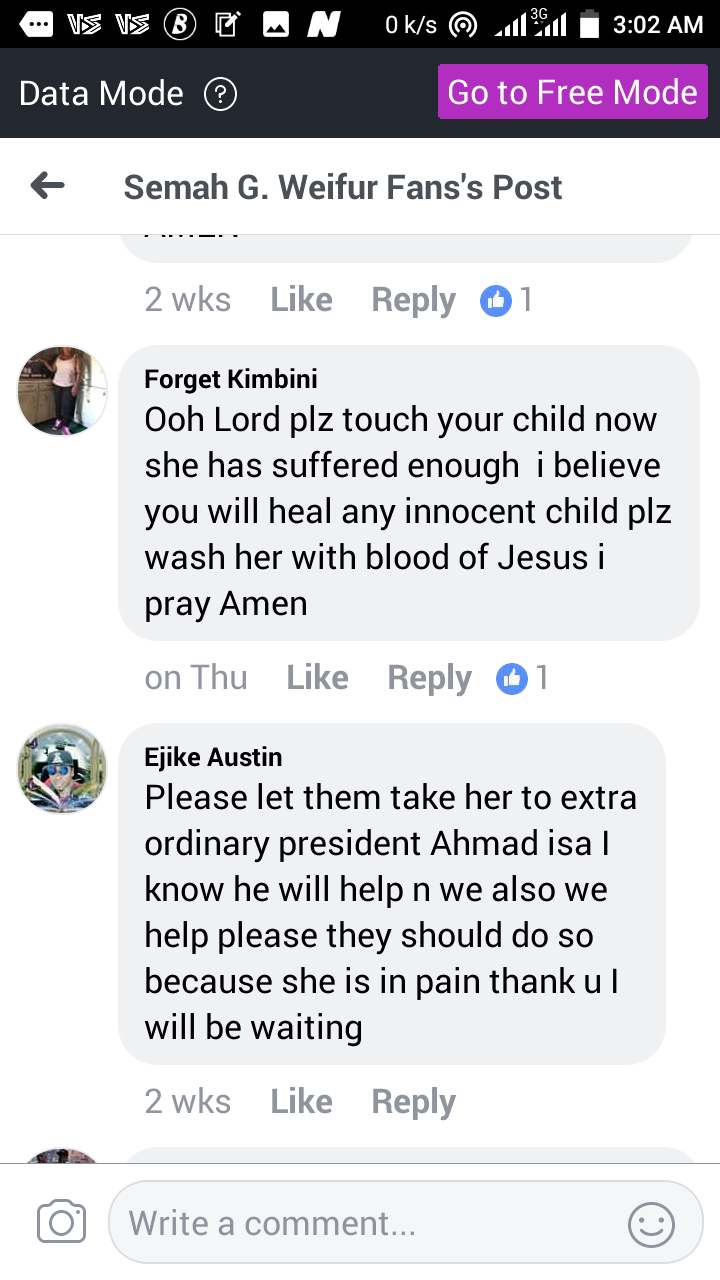
Task: Open Forget Kimbini's profile picture
Action: tap(62, 391)
